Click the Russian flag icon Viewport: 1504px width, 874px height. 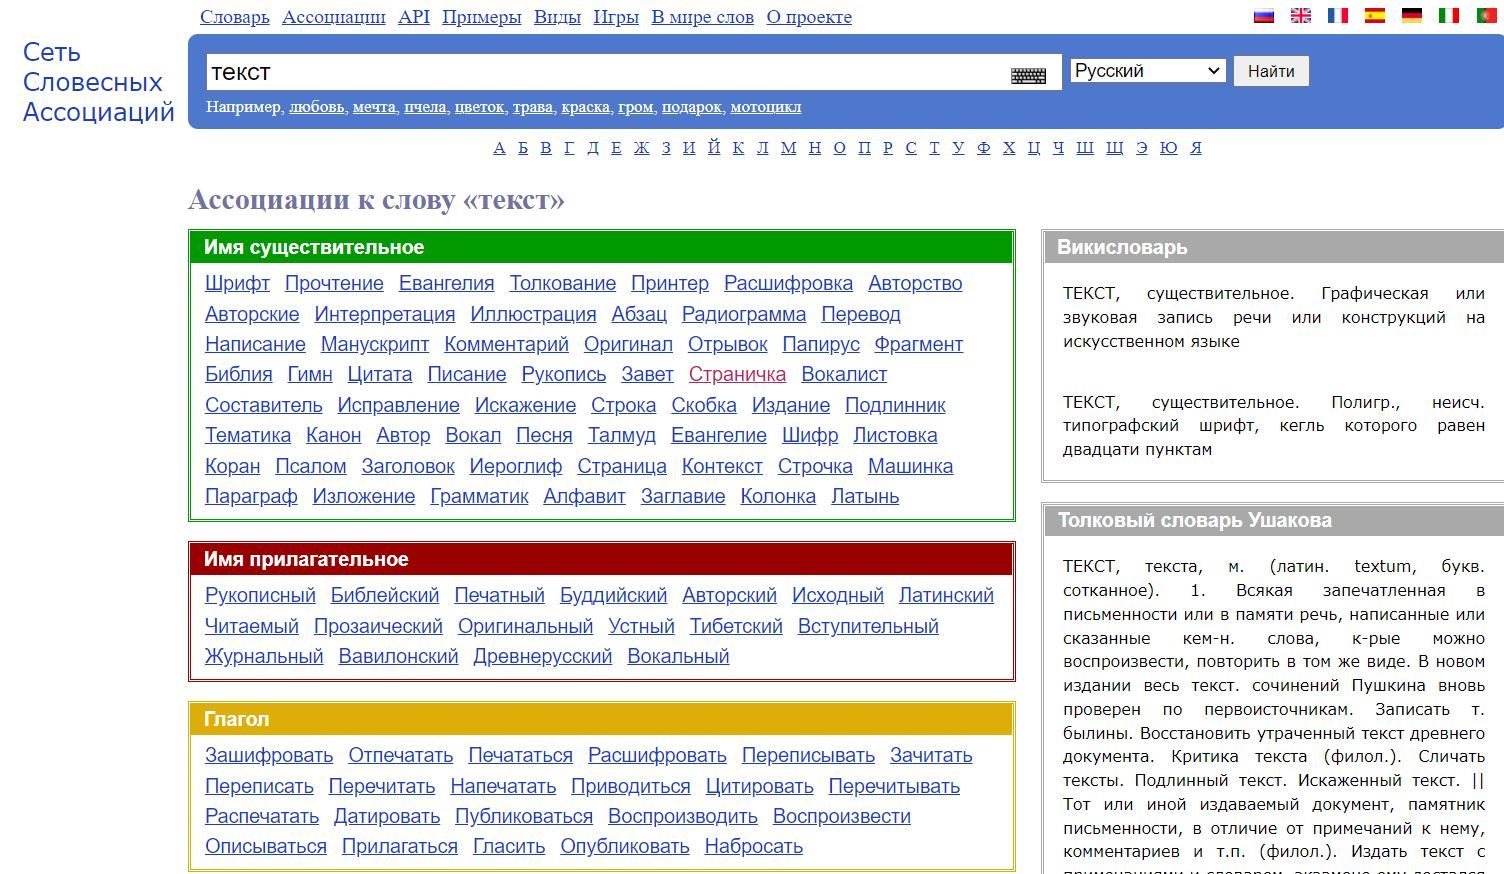click(1264, 16)
